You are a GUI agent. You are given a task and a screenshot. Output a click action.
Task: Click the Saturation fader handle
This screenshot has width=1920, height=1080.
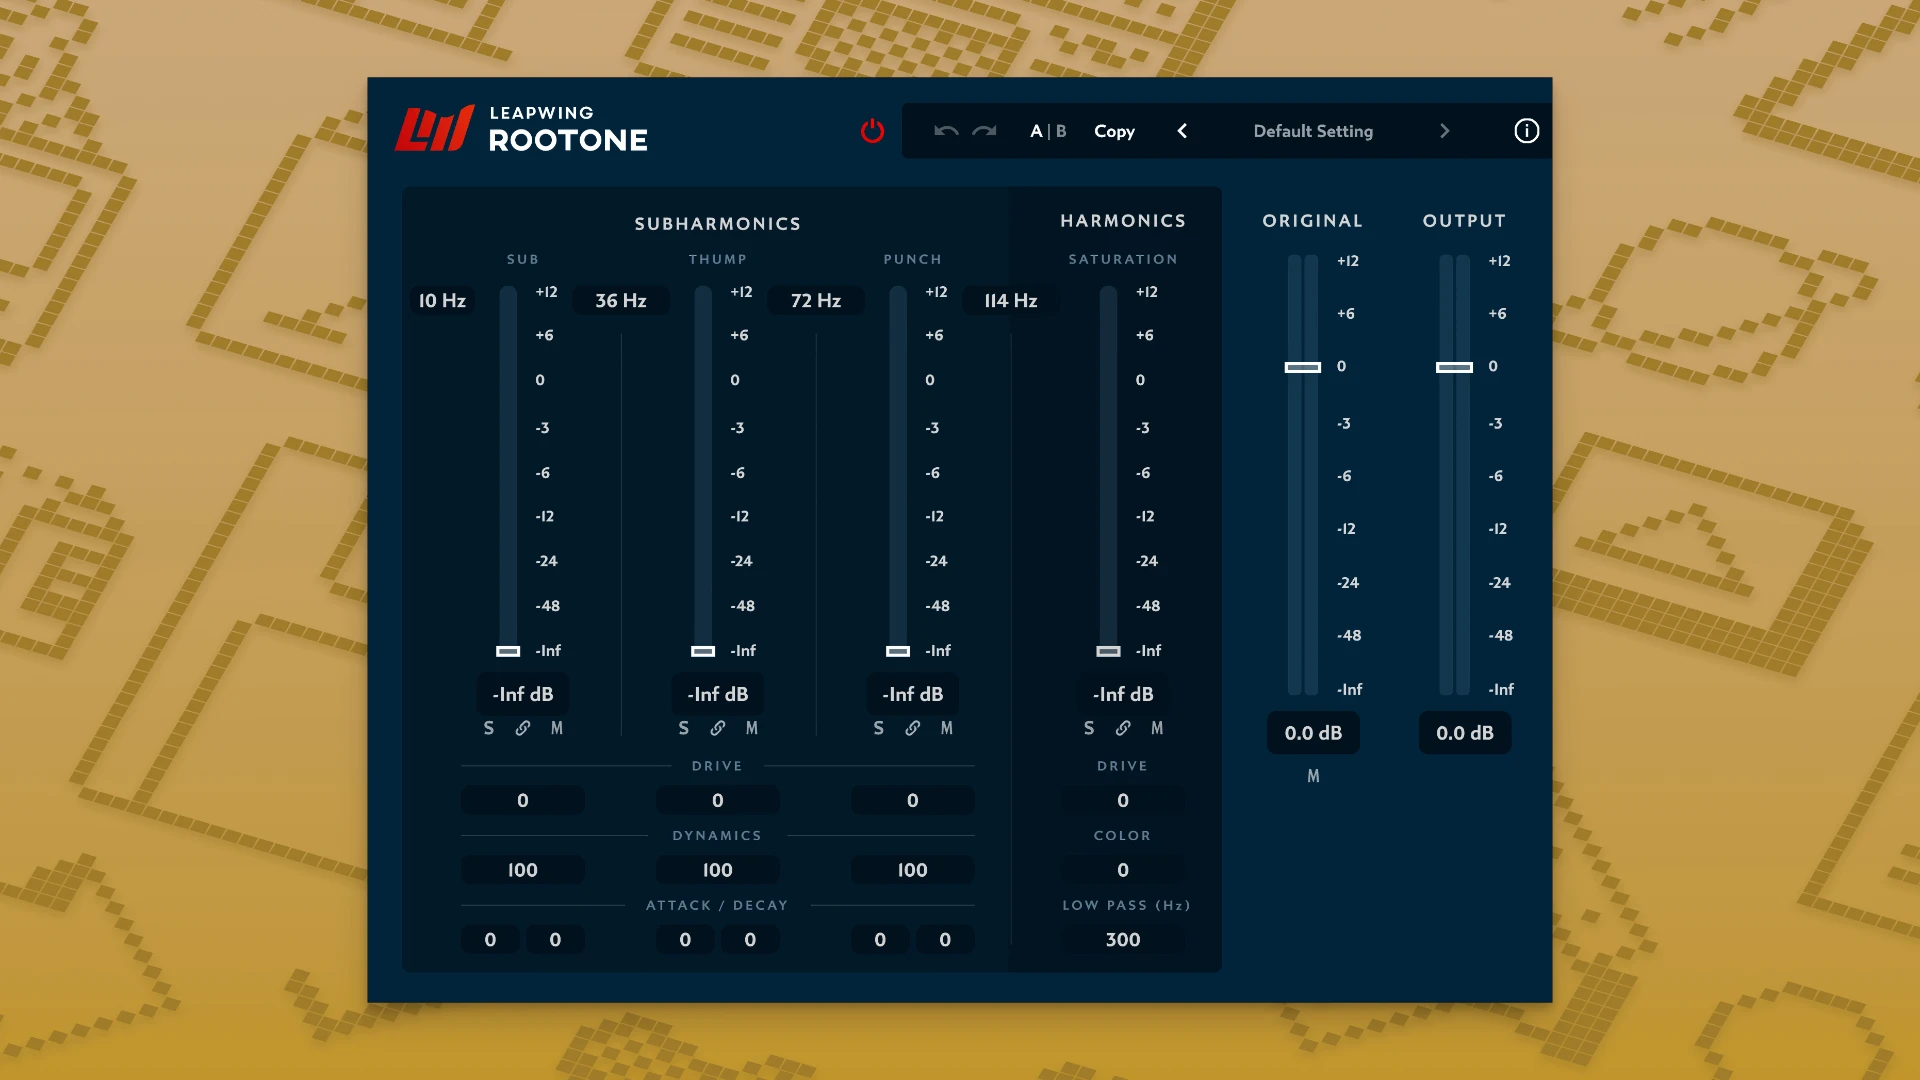pyautogui.click(x=1108, y=651)
